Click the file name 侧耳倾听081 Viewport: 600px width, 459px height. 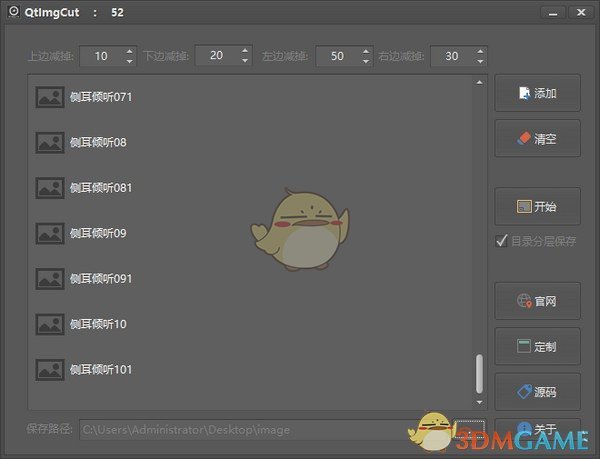click(x=101, y=188)
